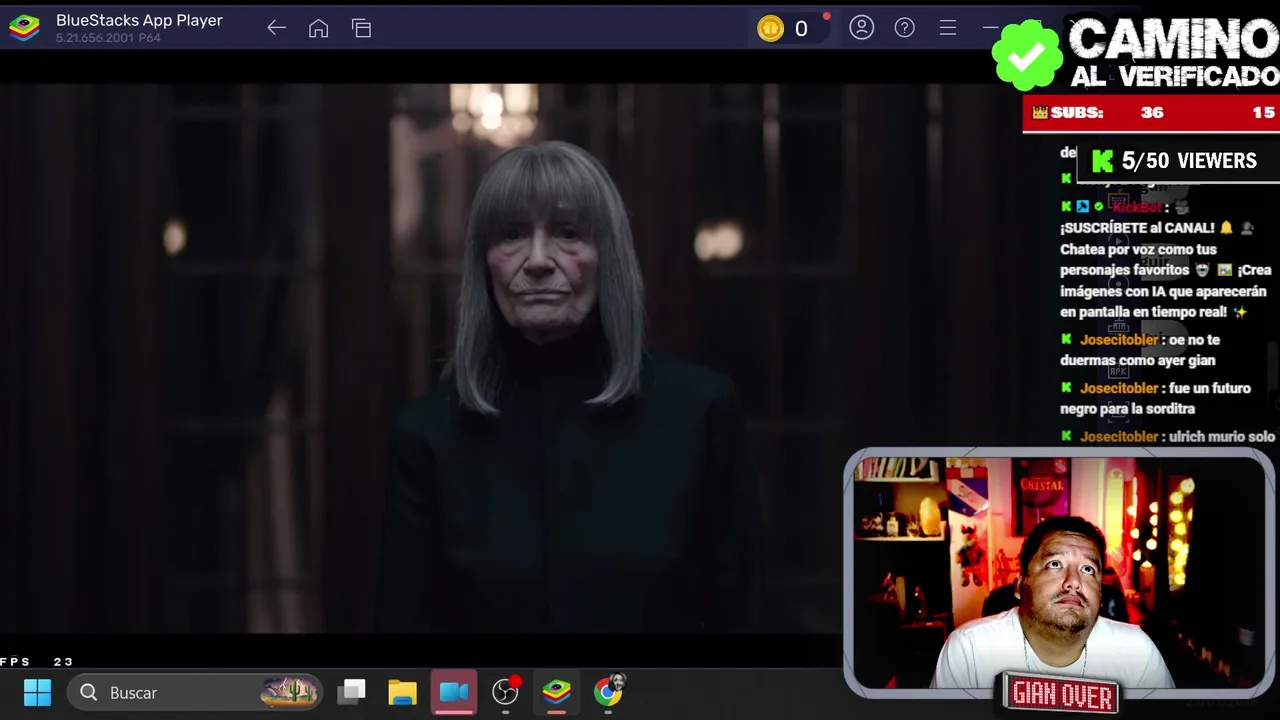Click the "FPS 23" counter
1280x720 pixels.
(36, 662)
